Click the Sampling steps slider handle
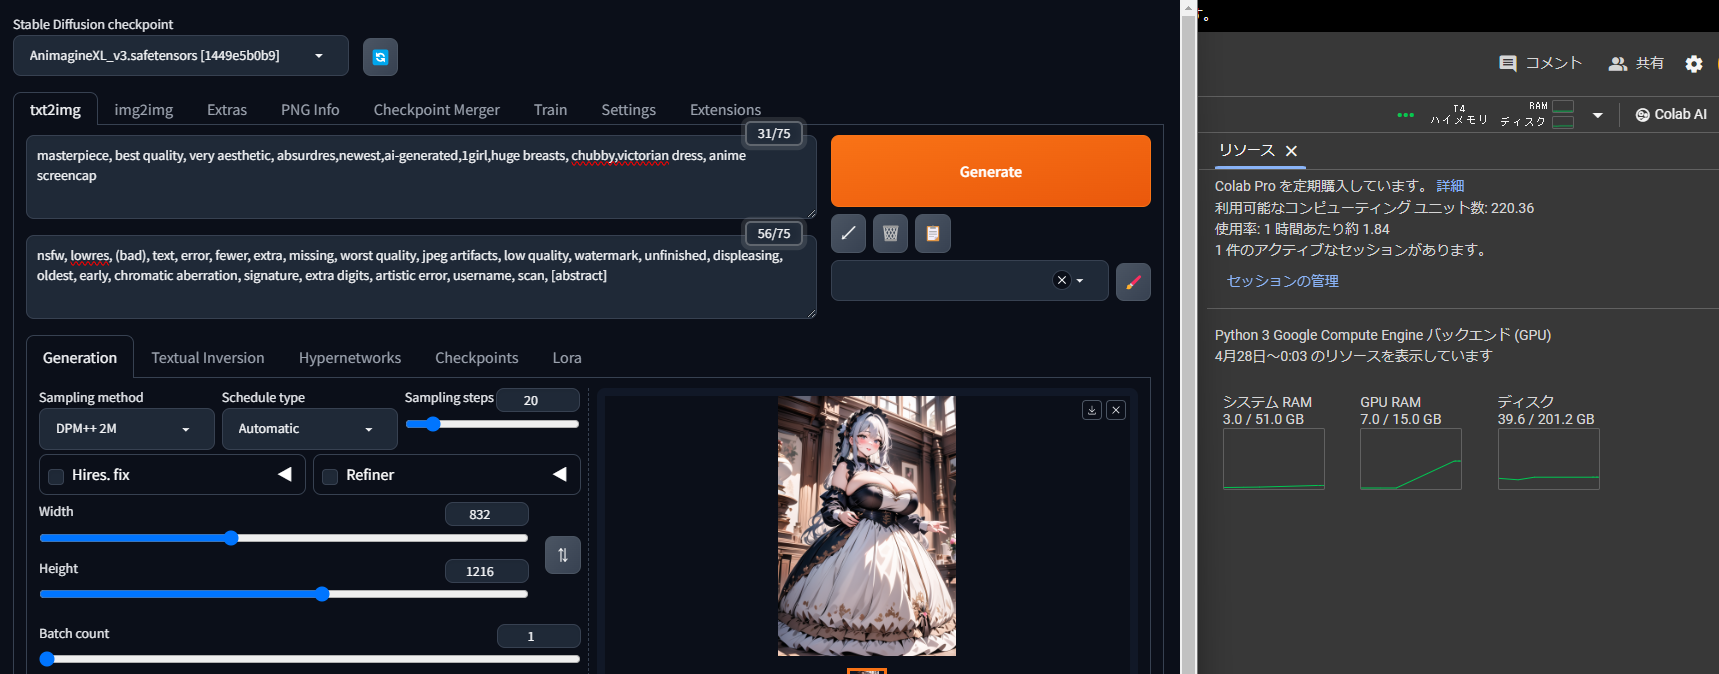1719x674 pixels. click(x=432, y=424)
